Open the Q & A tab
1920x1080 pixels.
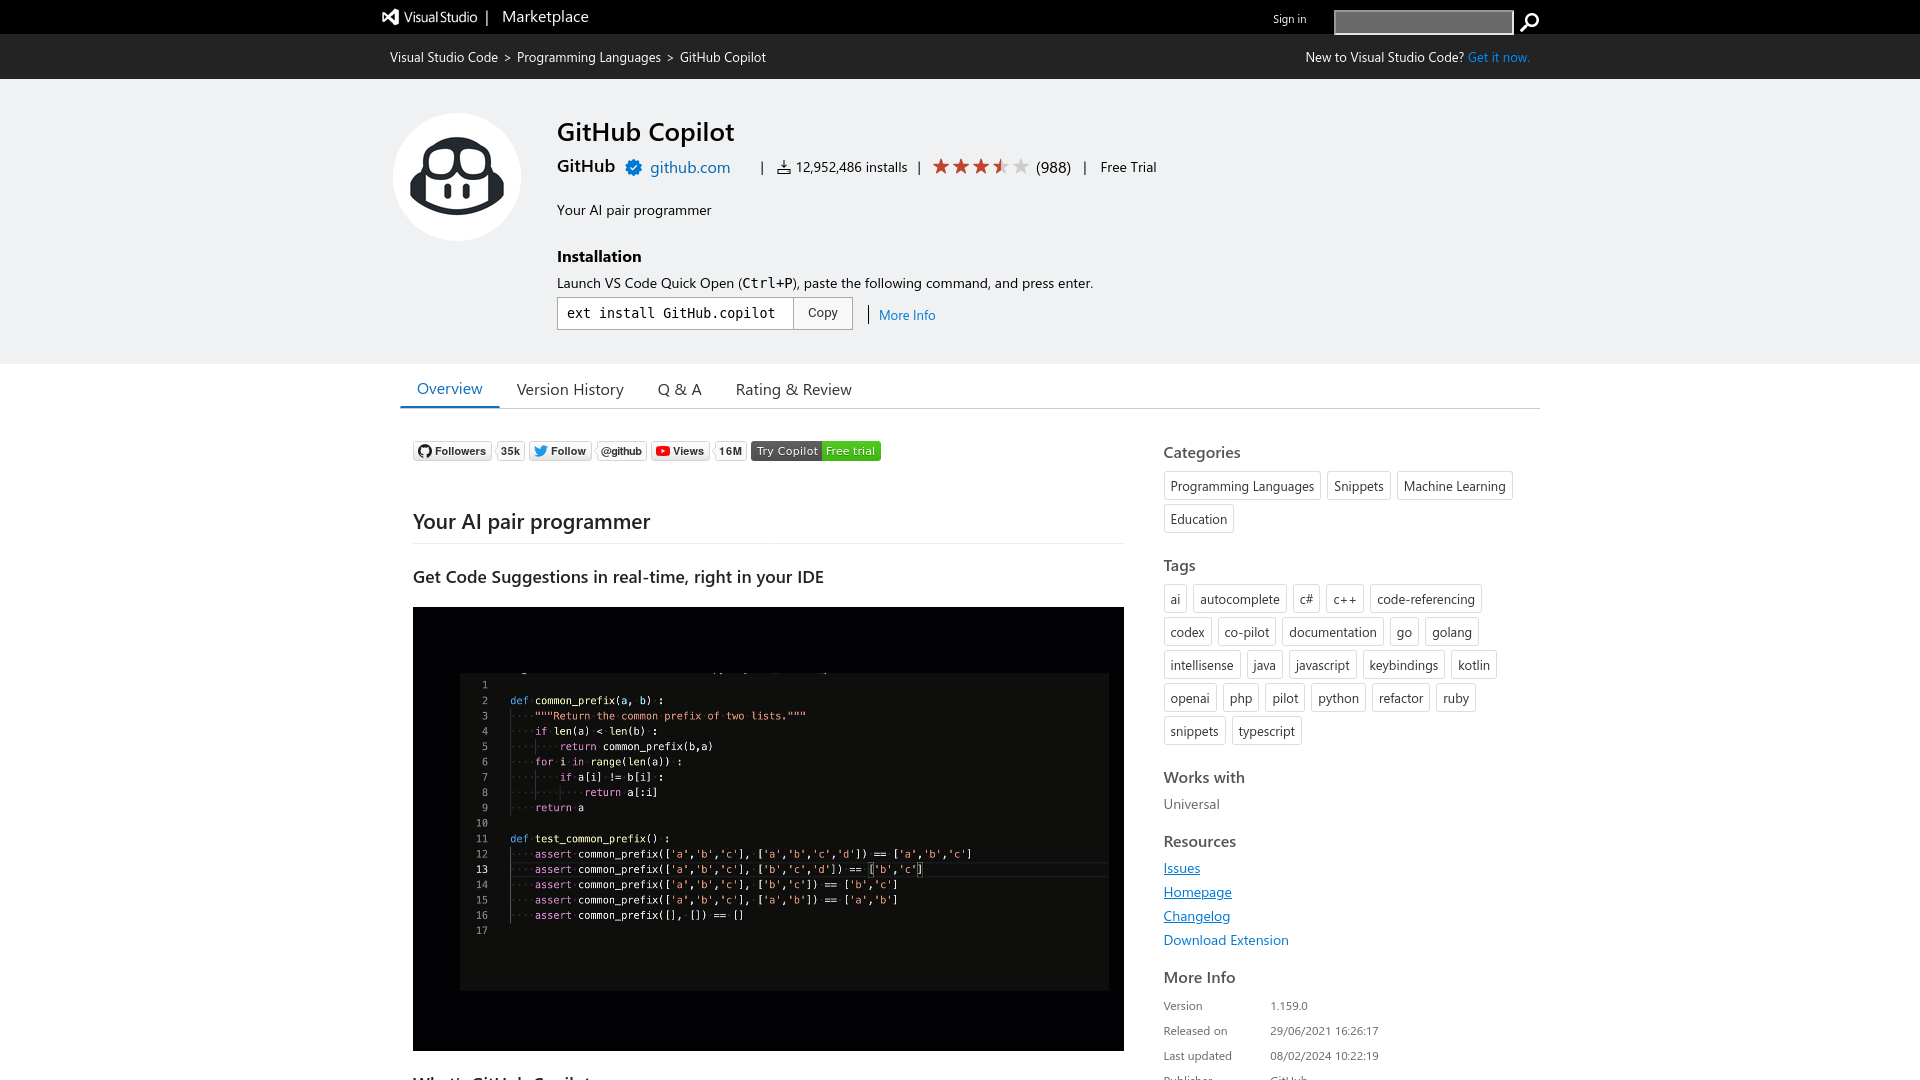pyautogui.click(x=679, y=390)
